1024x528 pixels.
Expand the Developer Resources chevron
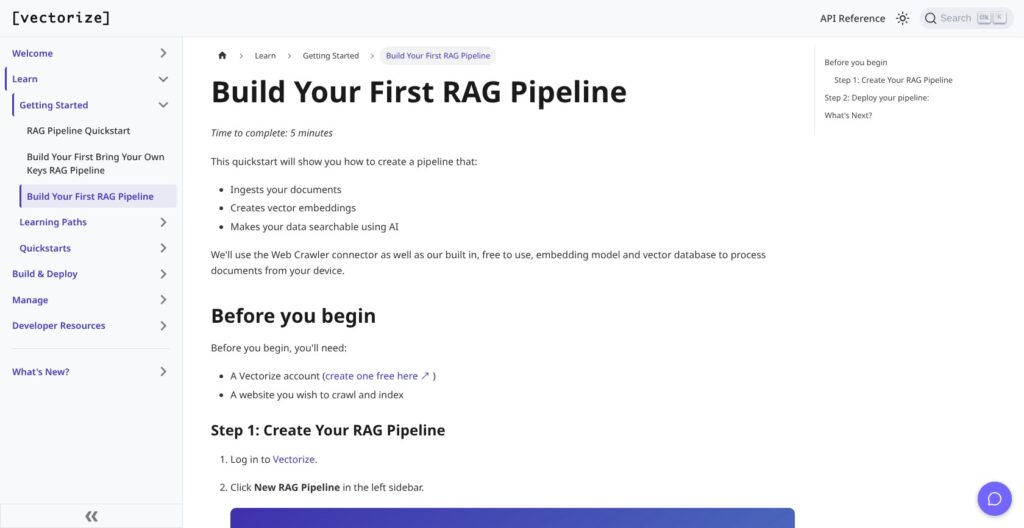[163, 325]
